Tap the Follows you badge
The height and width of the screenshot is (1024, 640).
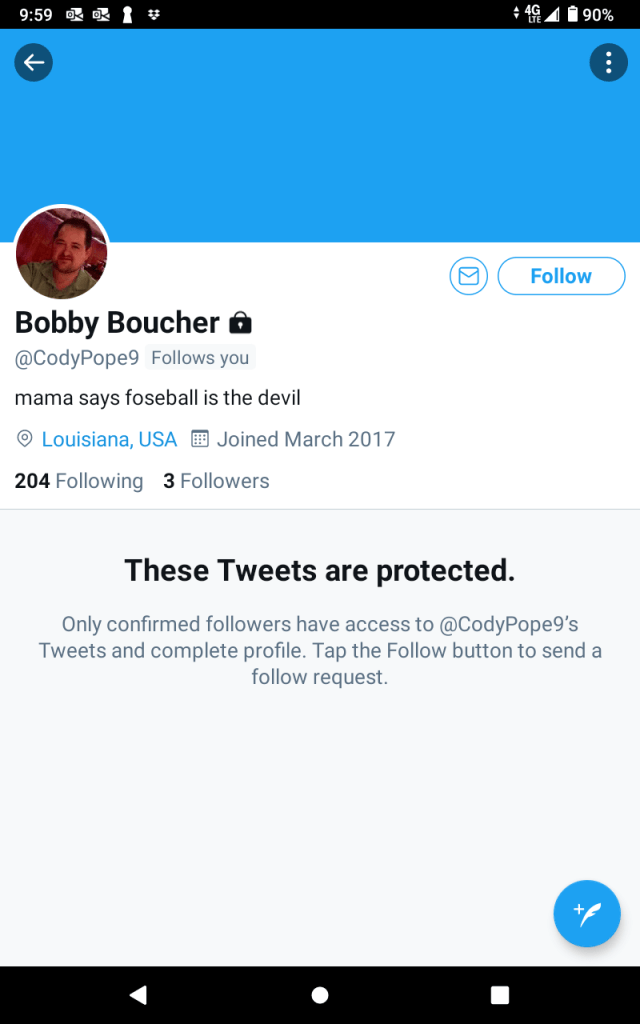tap(200, 358)
